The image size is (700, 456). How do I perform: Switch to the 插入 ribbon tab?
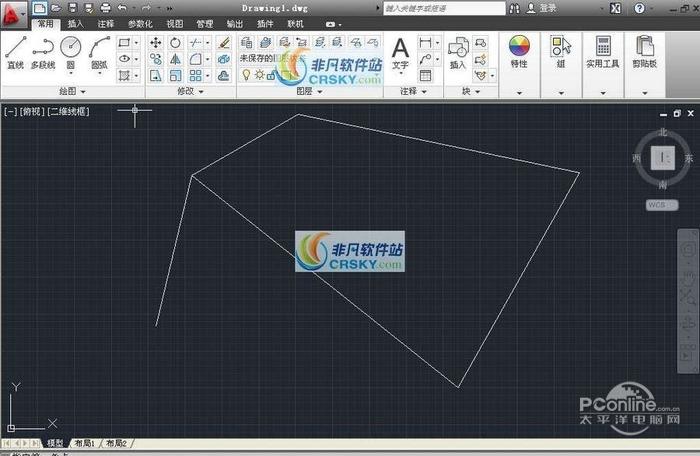(x=75, y=24)
